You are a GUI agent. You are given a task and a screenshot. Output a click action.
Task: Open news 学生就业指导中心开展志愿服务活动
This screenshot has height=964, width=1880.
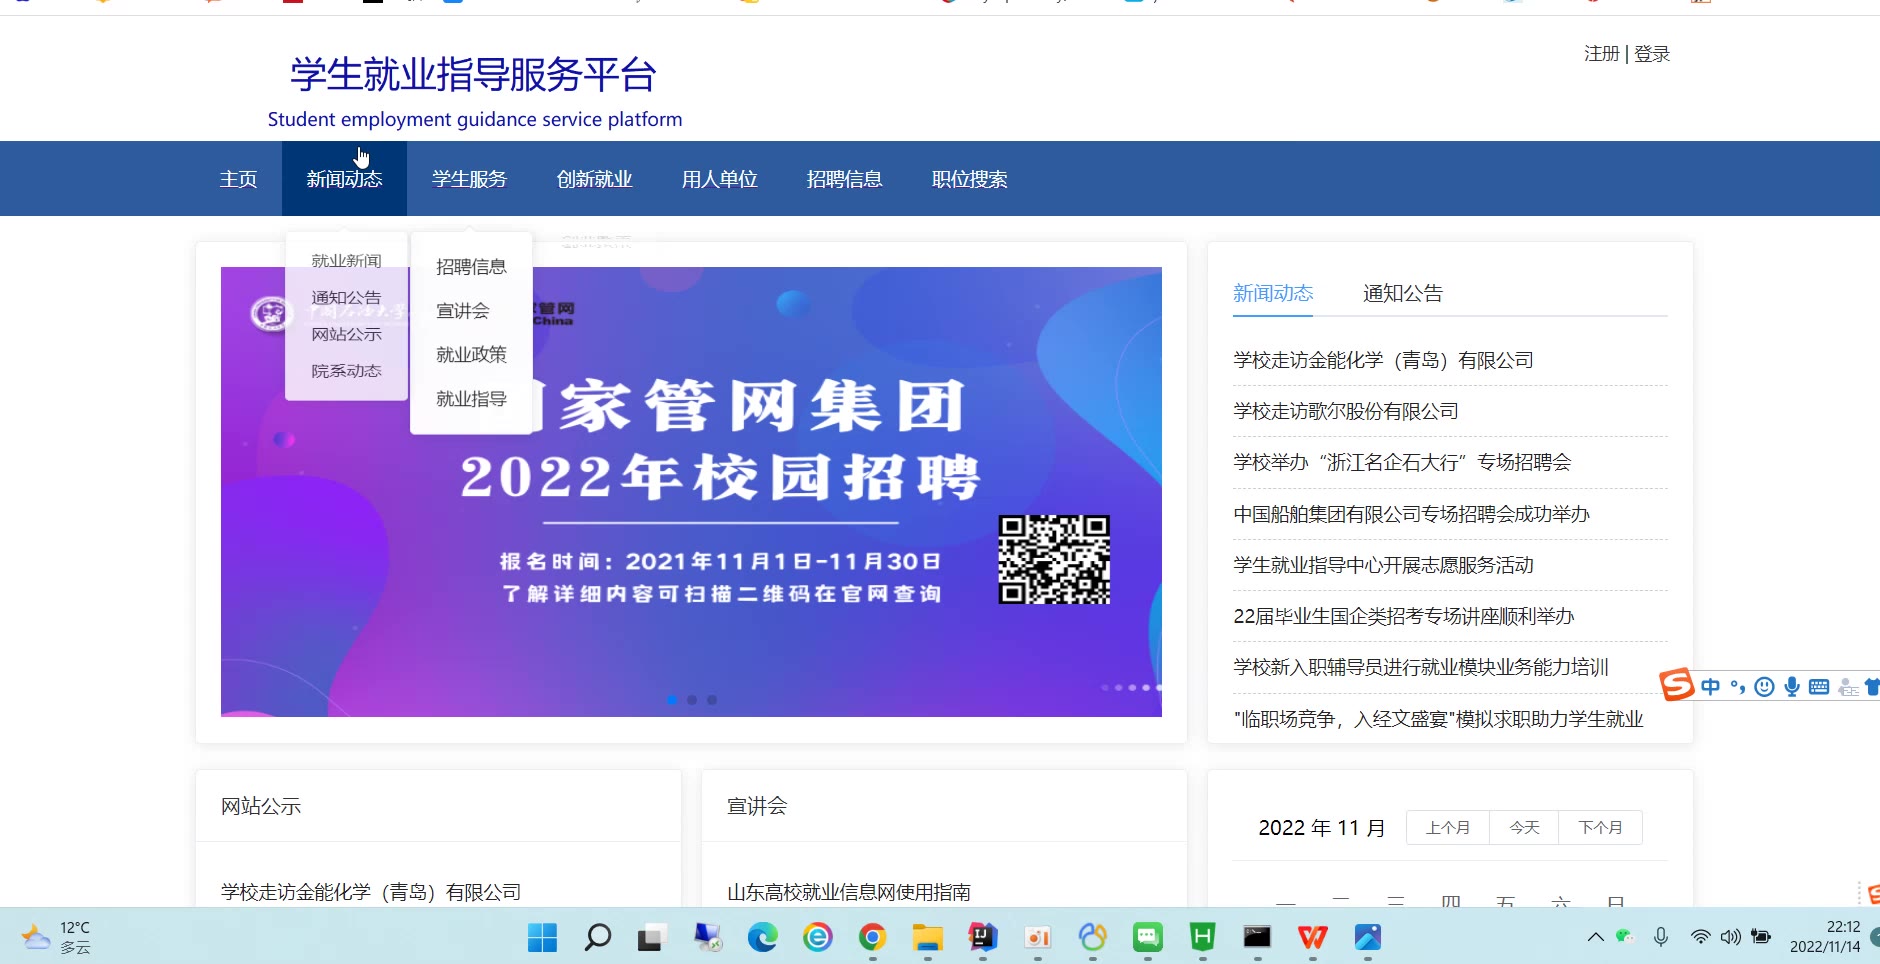coord(1383,565)
